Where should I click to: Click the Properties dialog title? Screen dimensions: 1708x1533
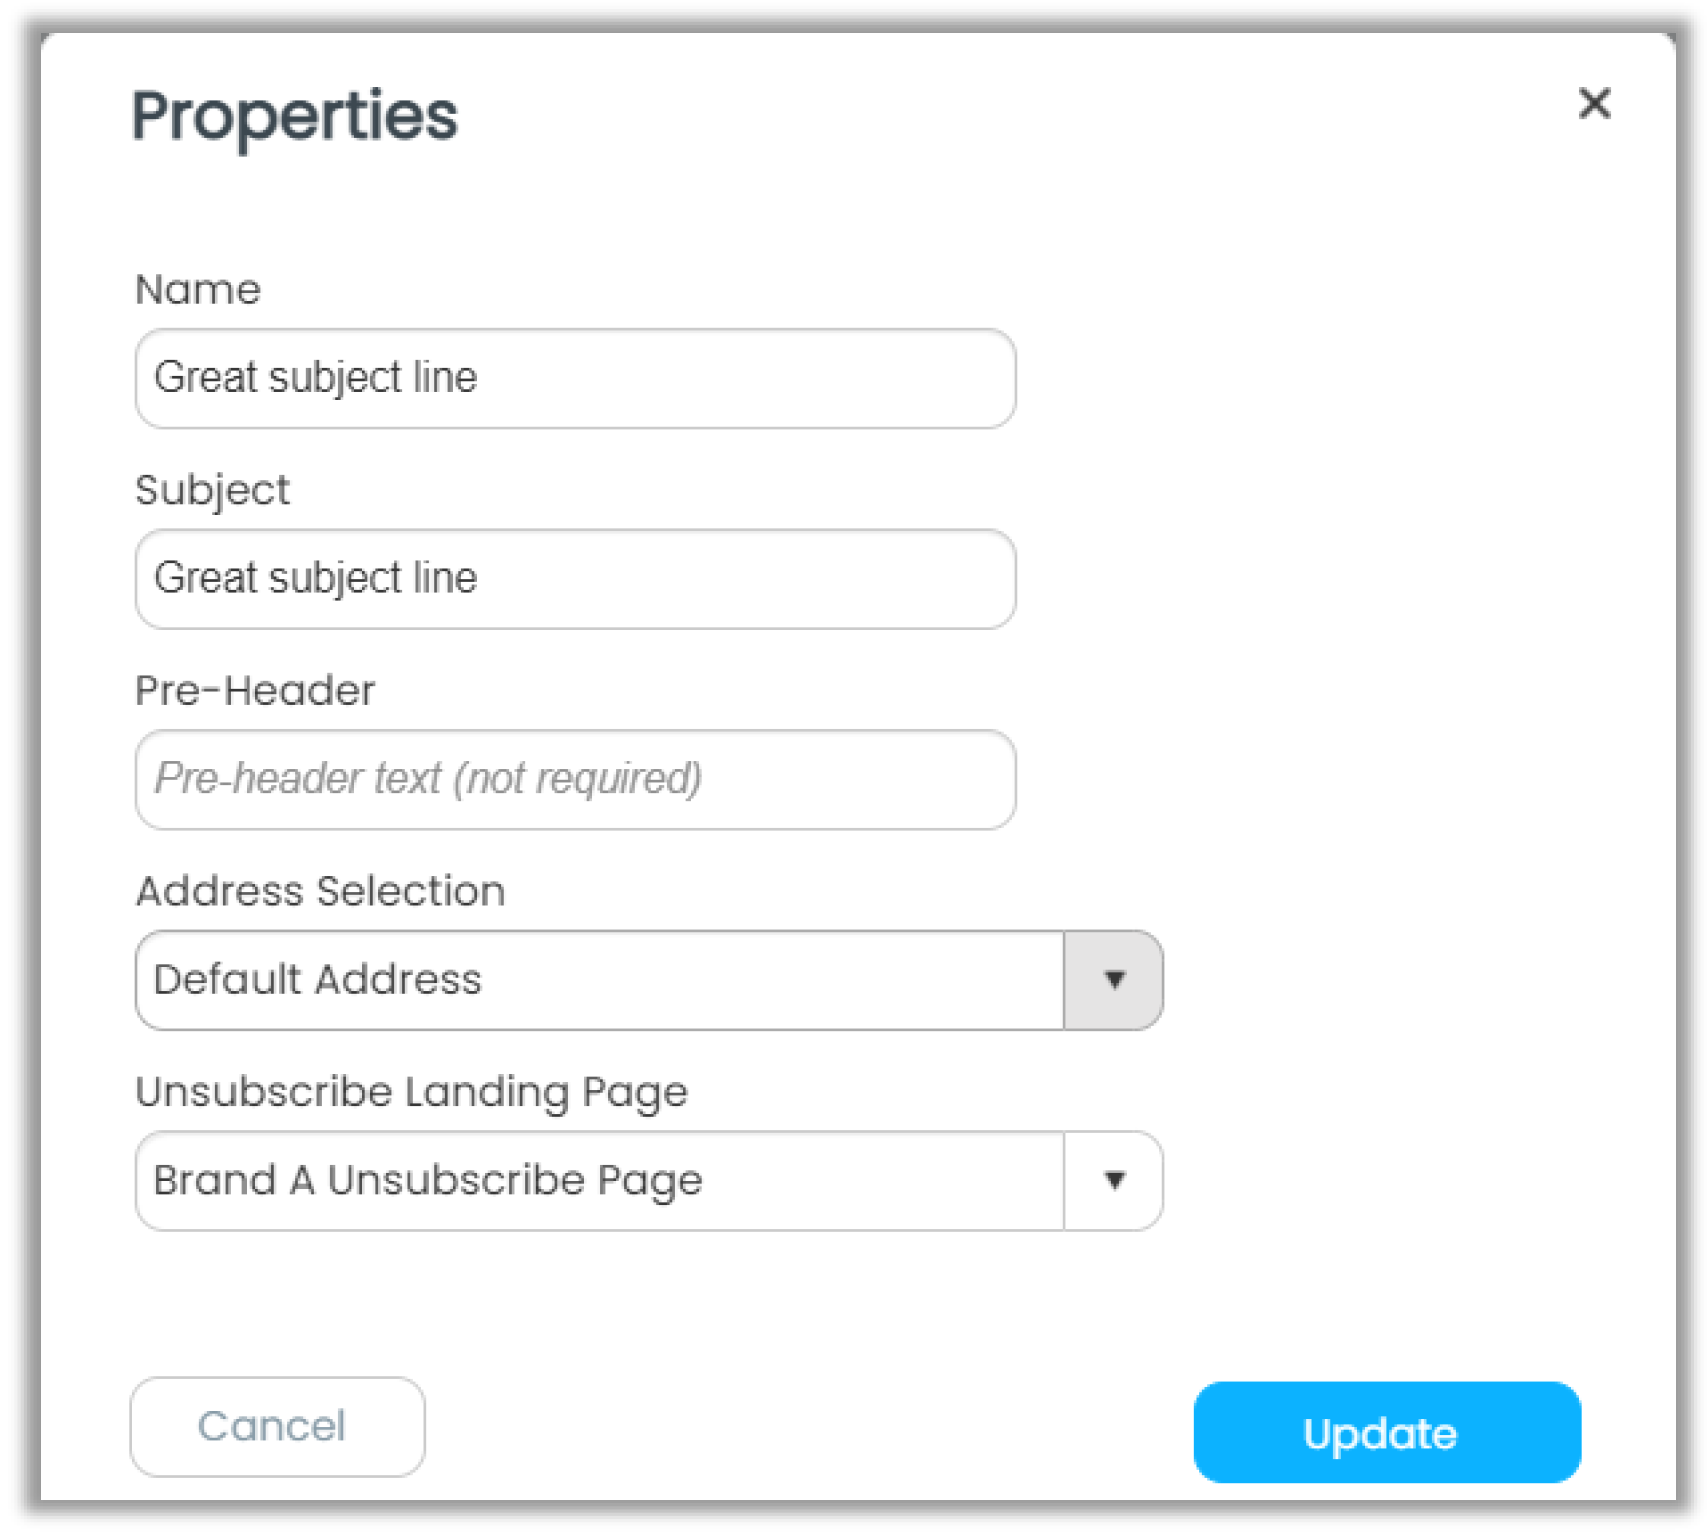(x=295, y=118)
